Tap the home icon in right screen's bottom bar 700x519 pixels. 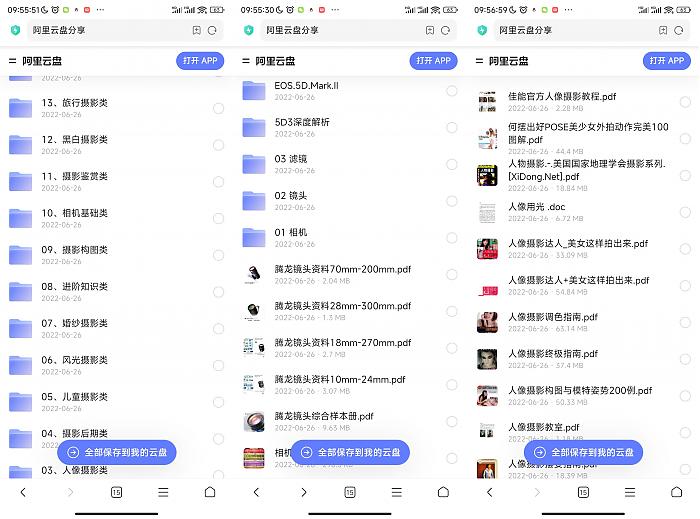coord(676,492)
